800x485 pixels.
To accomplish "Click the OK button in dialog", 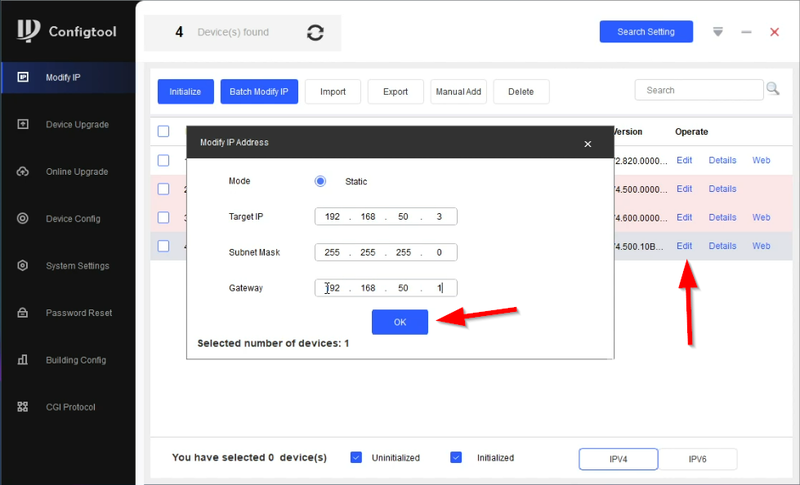I will click(x=400, y=322).
